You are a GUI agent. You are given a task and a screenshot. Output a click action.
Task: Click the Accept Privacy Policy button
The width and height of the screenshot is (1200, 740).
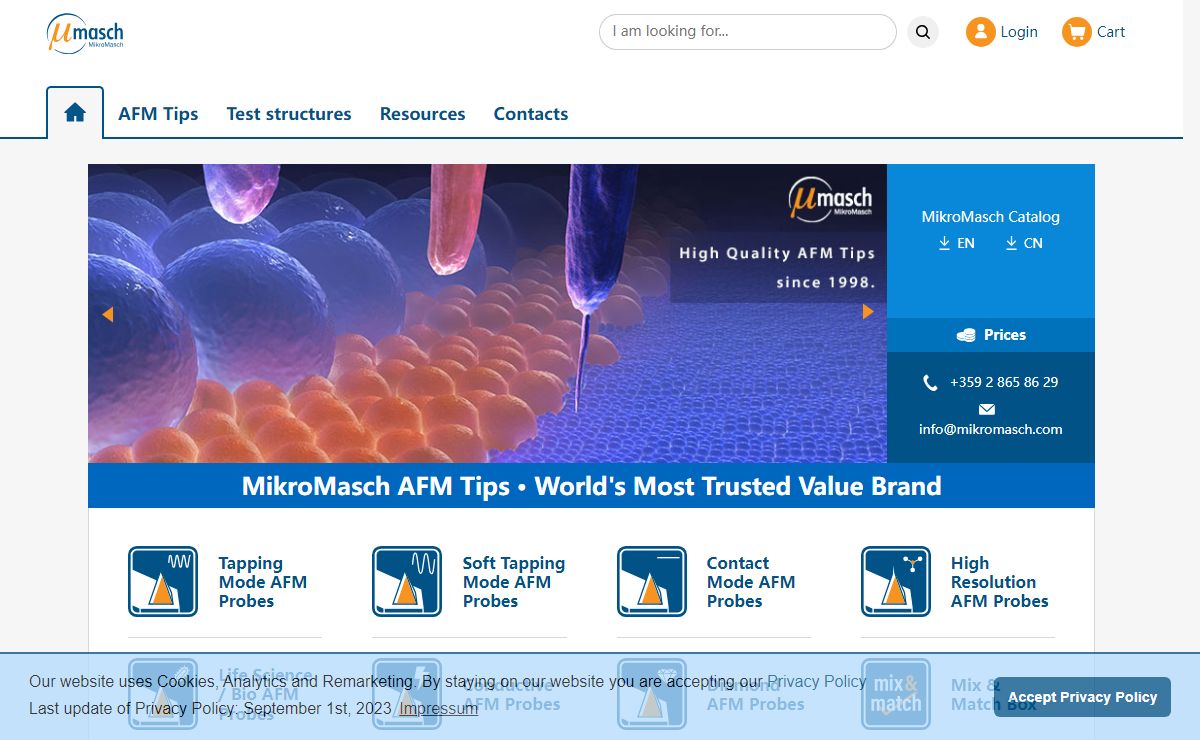1082,697
